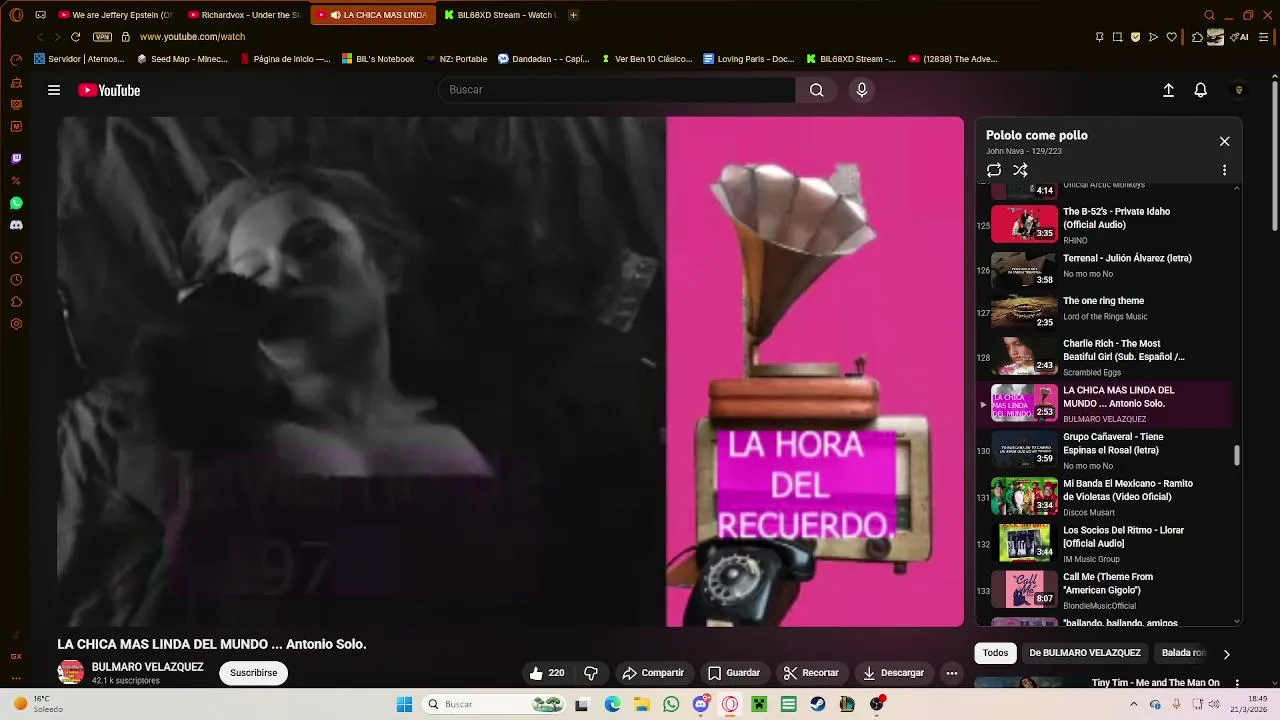Screen dimensions: 1280x720
Task: Play Call Me Theme From American Gigolo
Action: click(x=1107, y=590)
